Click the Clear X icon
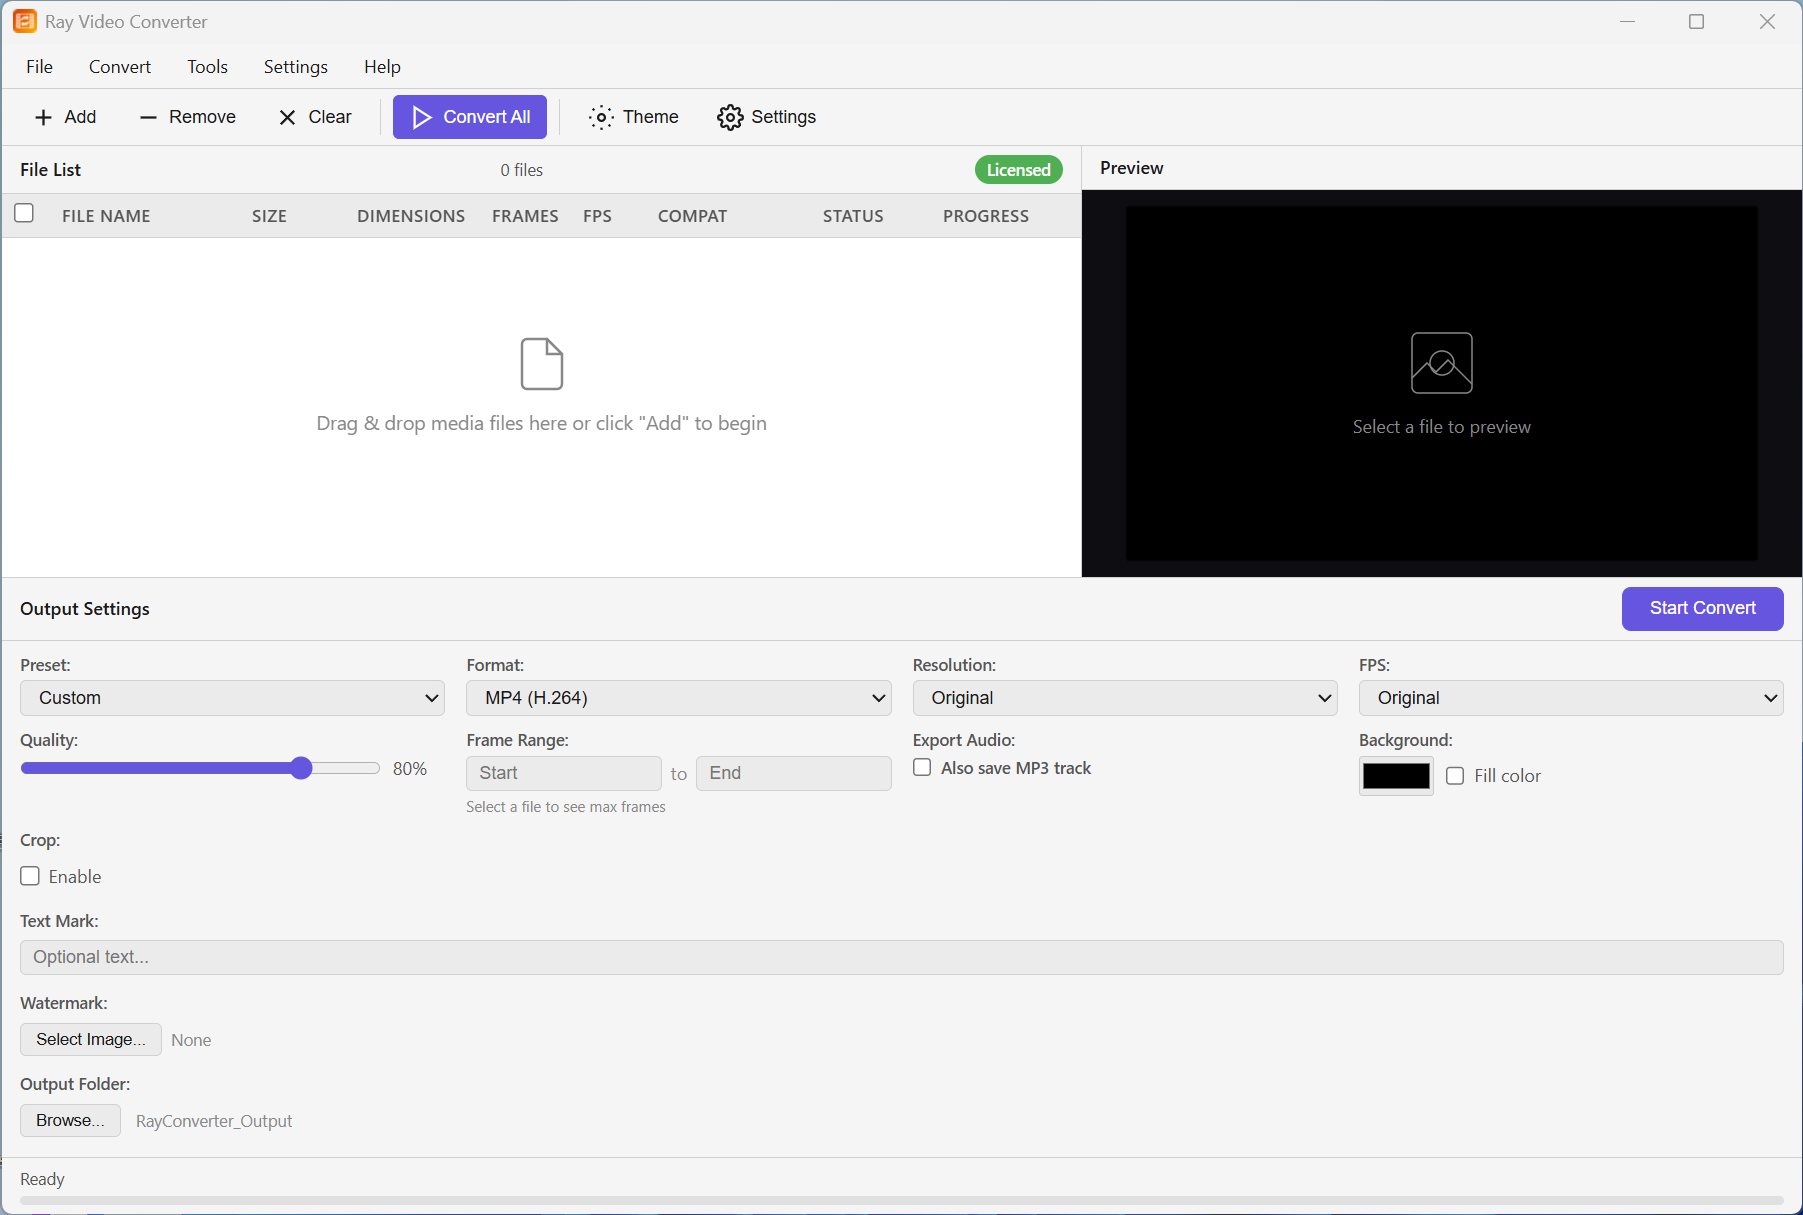1803x1215 pixels. 287,117
